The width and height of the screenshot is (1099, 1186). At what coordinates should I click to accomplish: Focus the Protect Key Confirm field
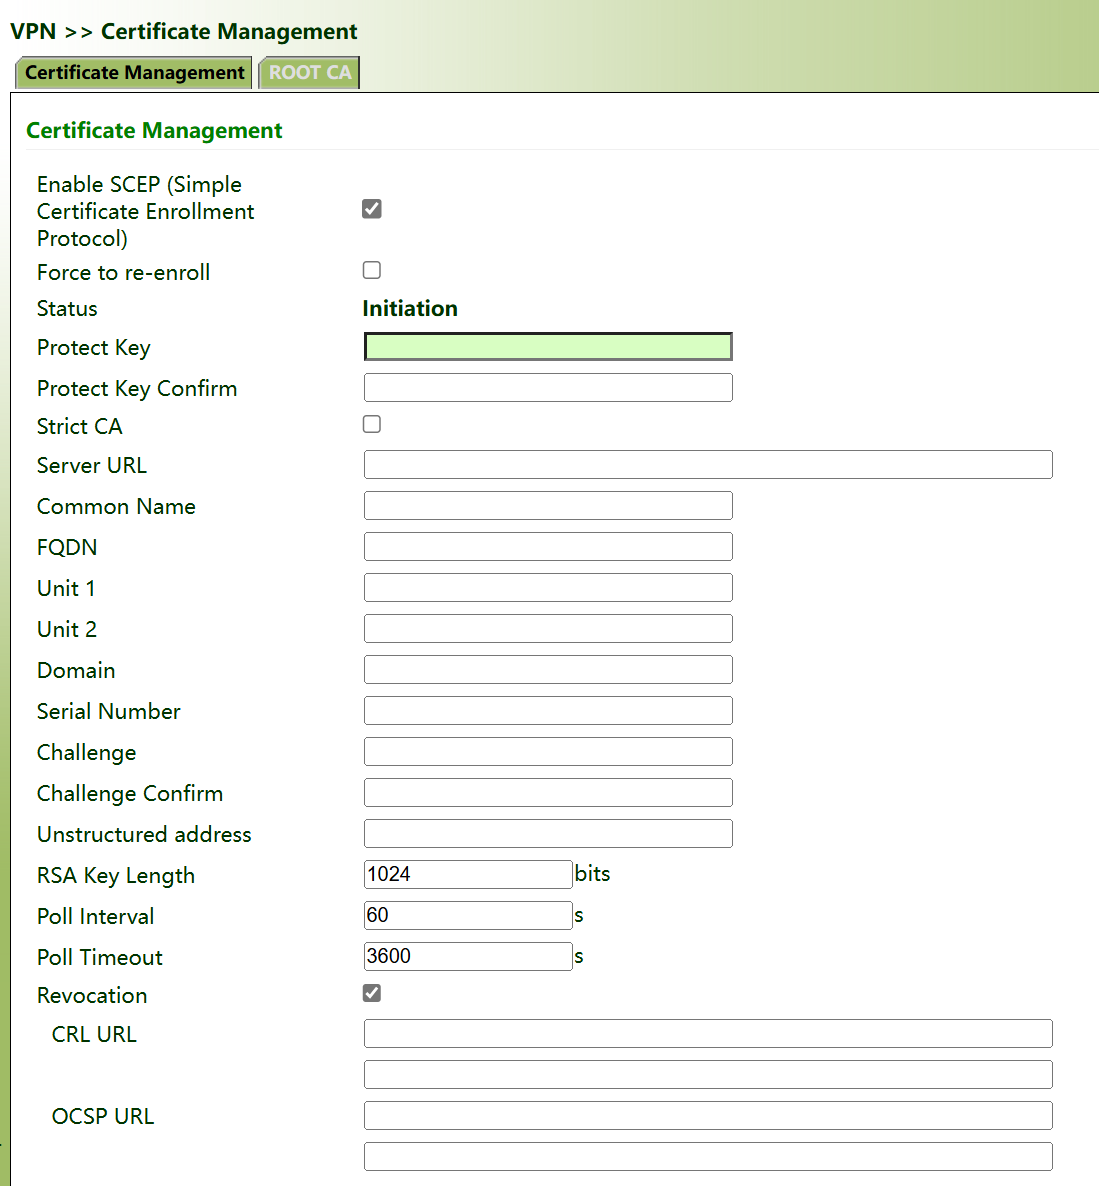click(x=548, y=388)
